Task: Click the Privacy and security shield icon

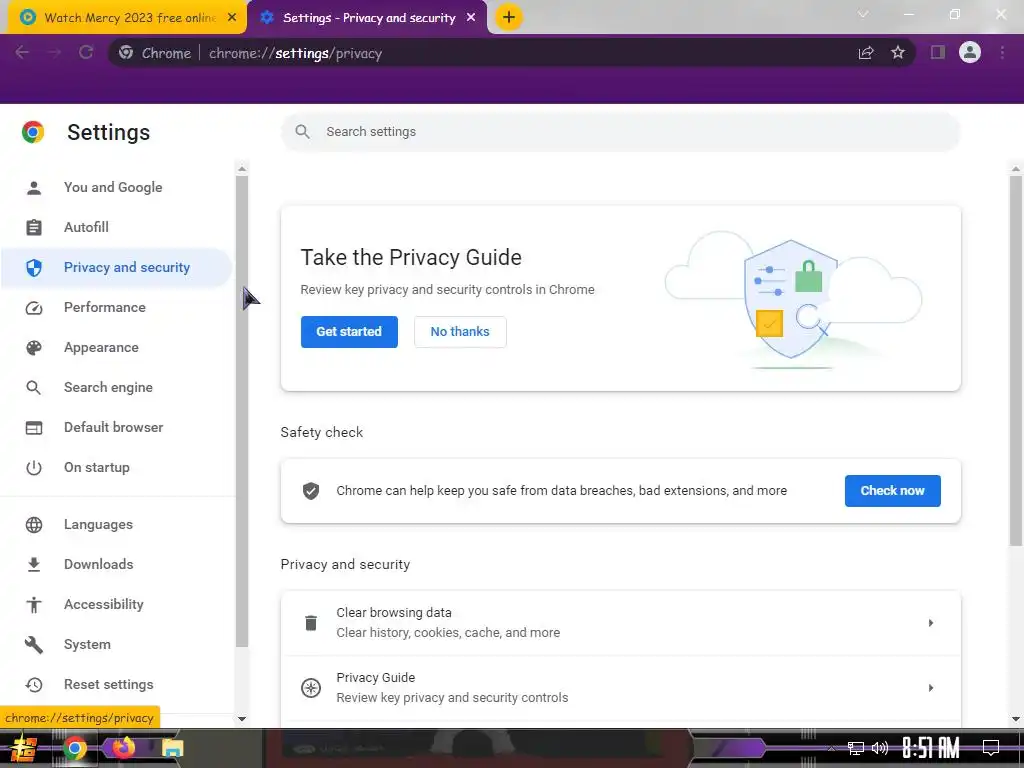Action: coord(34,268)
